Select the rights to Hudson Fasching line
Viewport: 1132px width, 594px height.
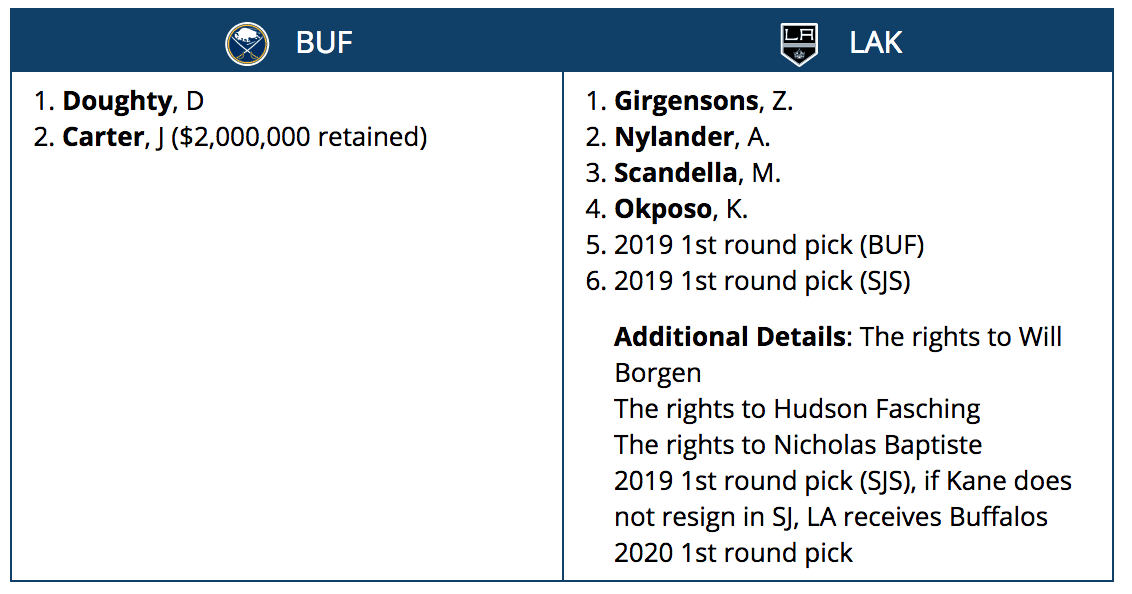(797, 409)
